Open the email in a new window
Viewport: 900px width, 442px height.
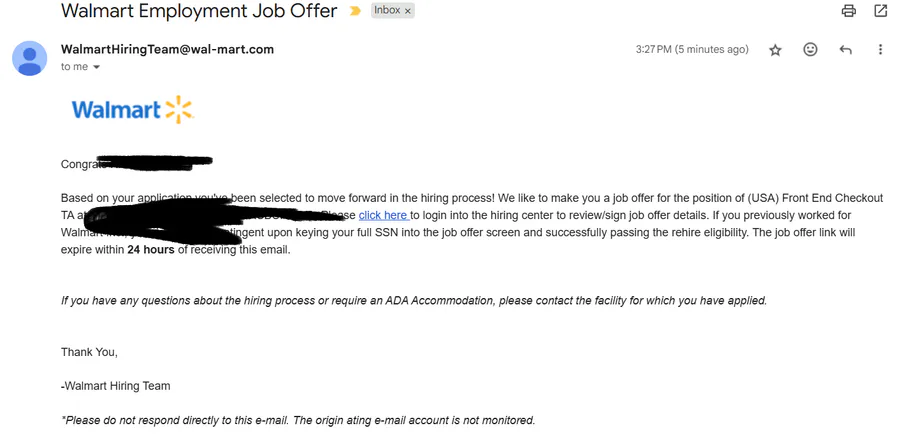[880, 11]
